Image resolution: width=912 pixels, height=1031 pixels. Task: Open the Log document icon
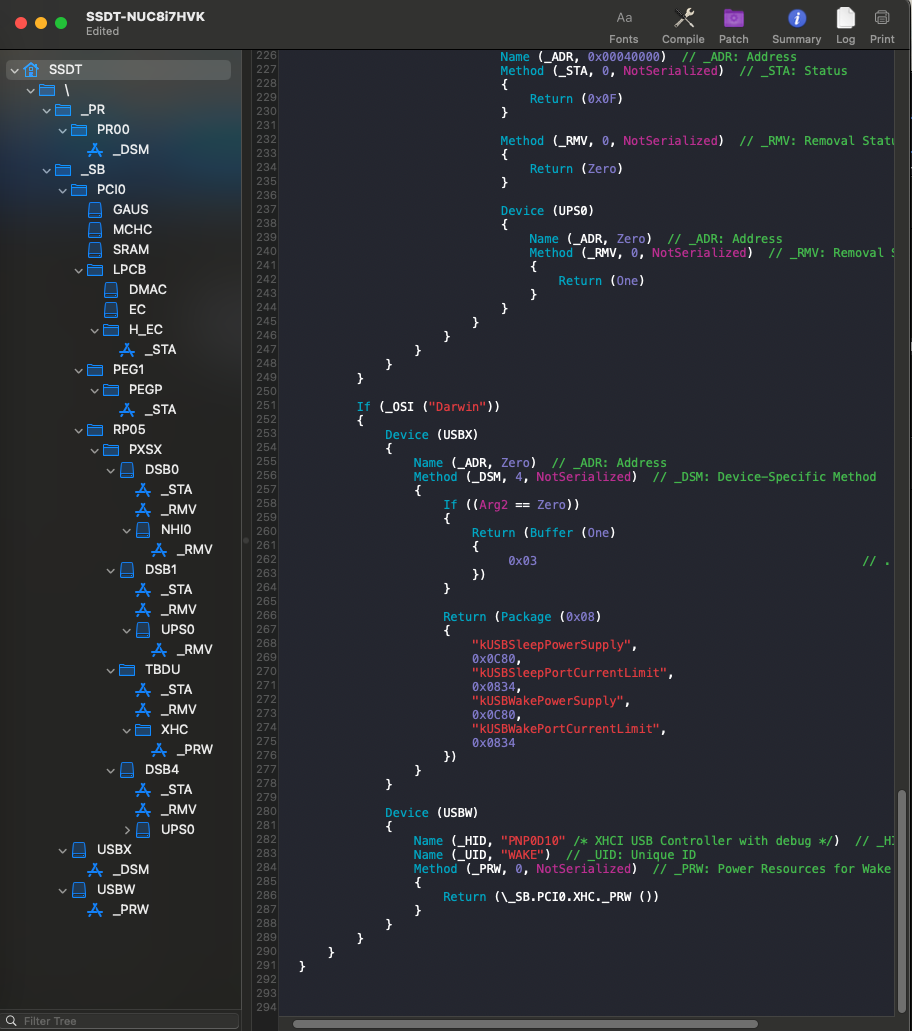[x=846, y=18]
